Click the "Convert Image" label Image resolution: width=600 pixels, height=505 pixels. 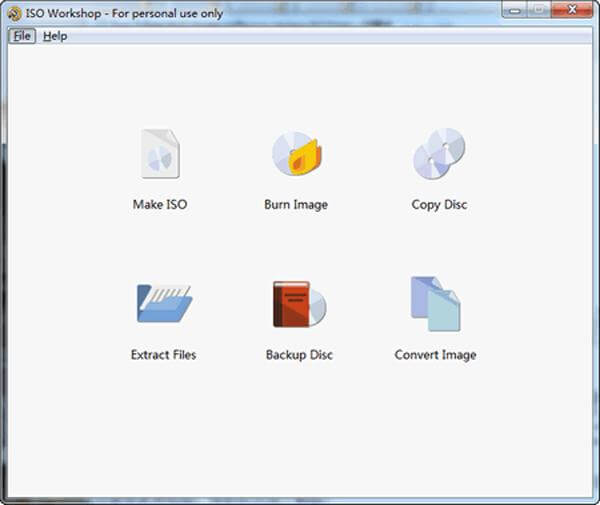coord(435,355)
